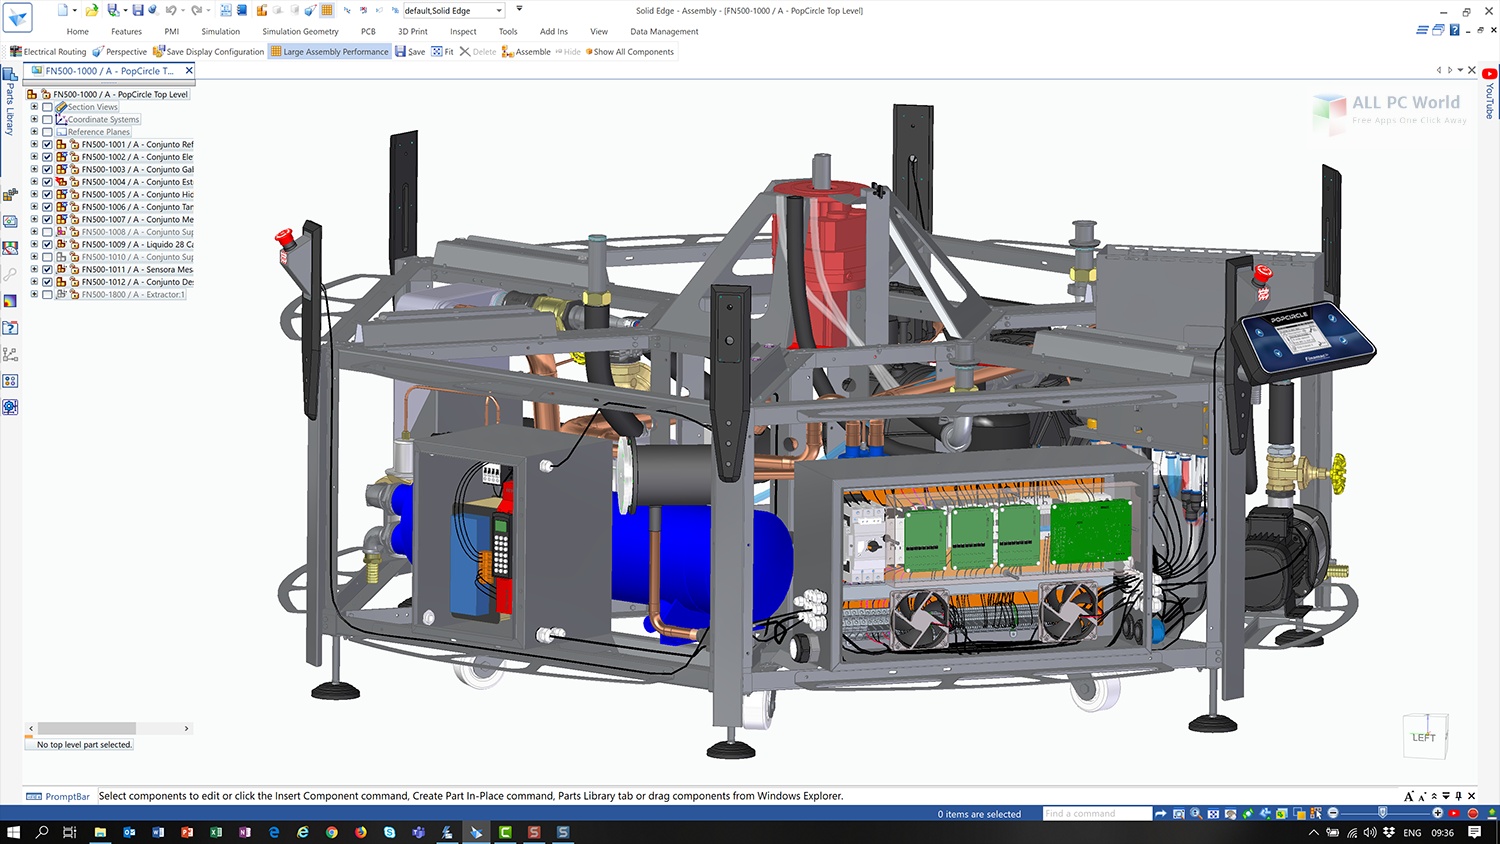1500x844 pixels.
Task: Click the YouTube record icon in status bar
Action: [1454, 814]
